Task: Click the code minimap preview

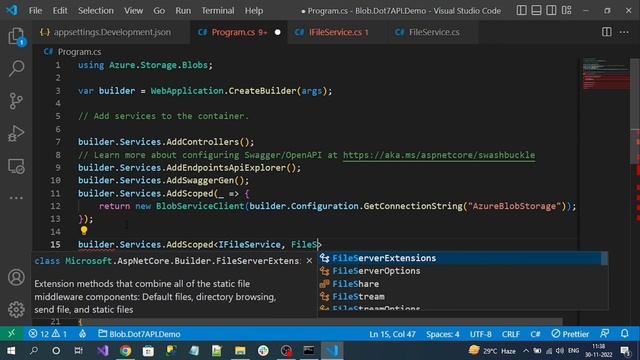Action: pos(606,74)
